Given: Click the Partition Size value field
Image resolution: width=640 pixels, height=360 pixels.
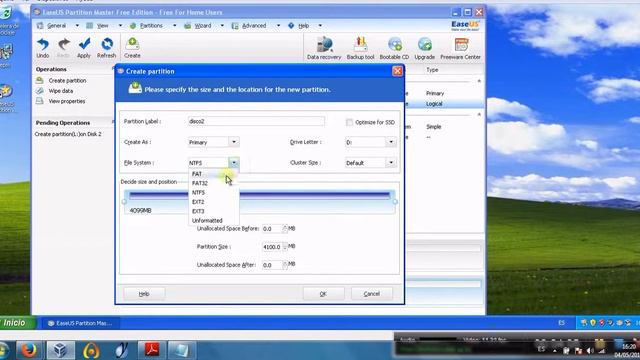Looking at the screenshot, I should pyautogui.click(x=272, y=247).
